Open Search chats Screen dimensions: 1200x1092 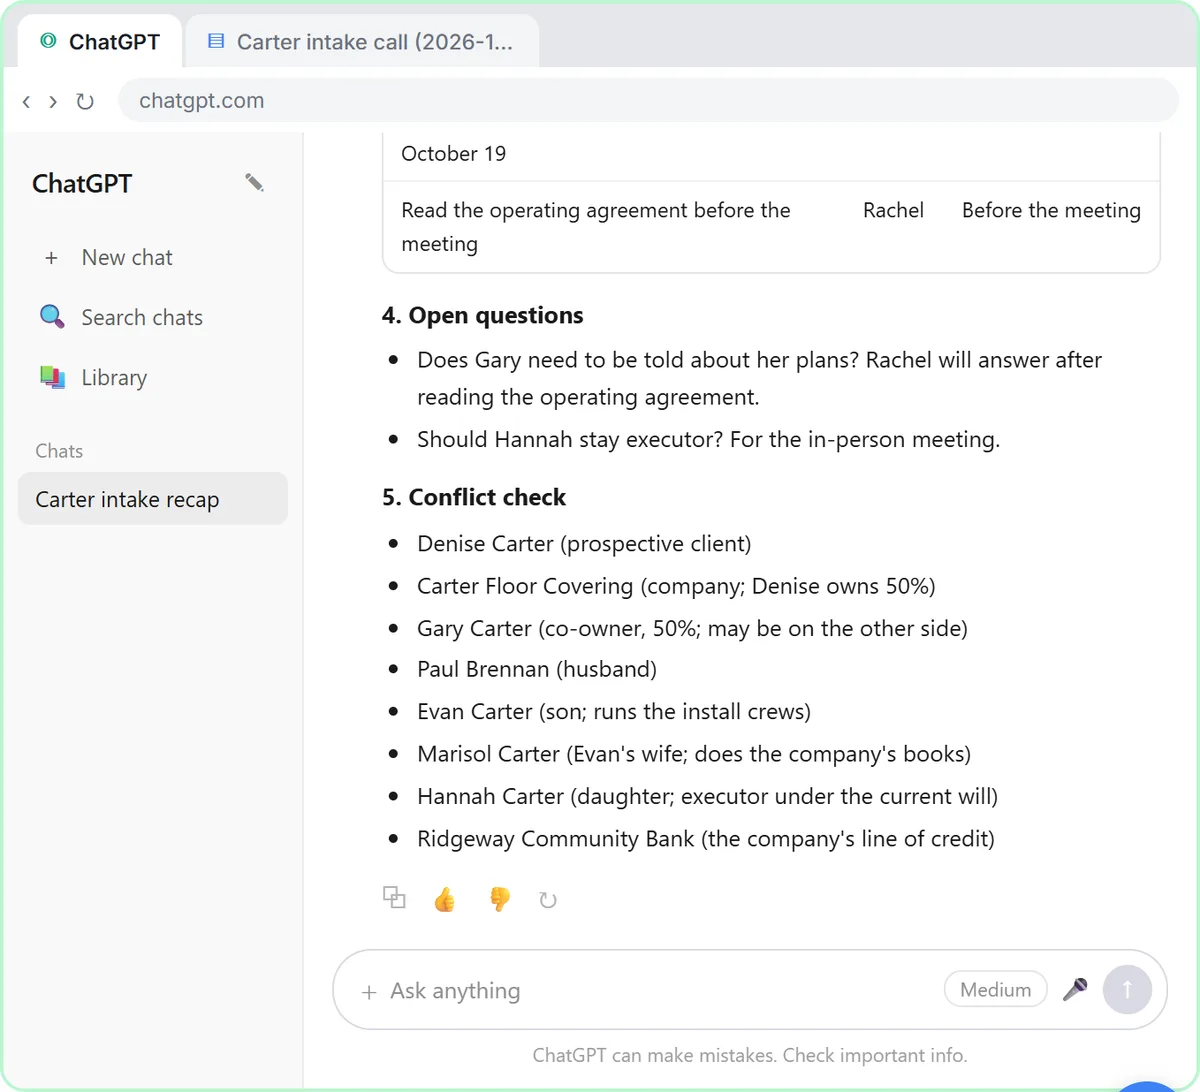pyautogui.click(x=153, y=317)
